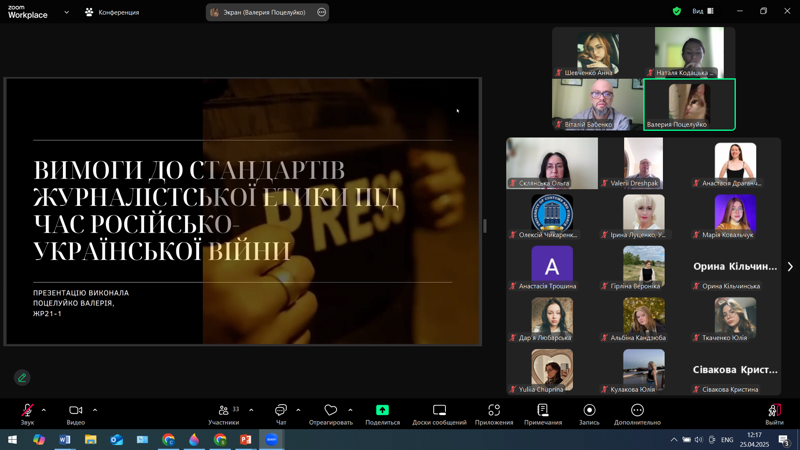Select Валерия Поцелуйко highlighted video tile
This screenshot has height=450, width=800.
(x=689, y=104)
